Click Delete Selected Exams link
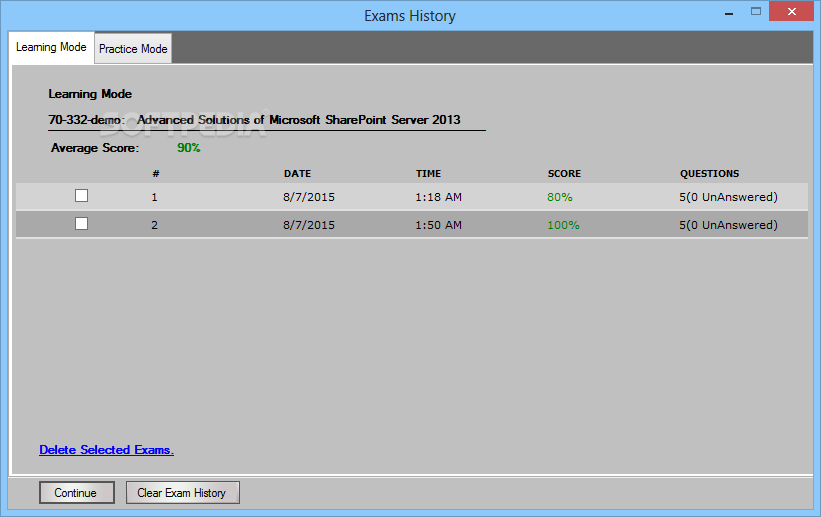The height and width of the screenshot is (517, 821). 106,450
